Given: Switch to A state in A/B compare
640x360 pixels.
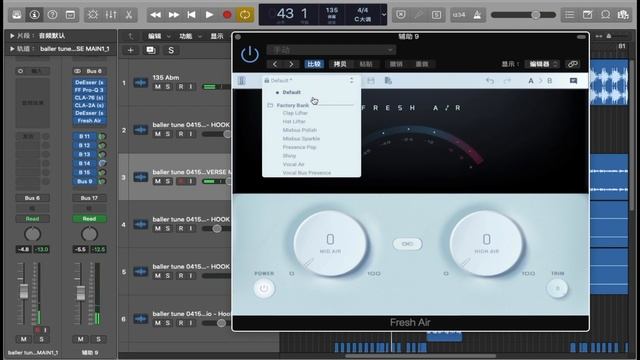Looking at the screenshot, I should pos(531,81).
